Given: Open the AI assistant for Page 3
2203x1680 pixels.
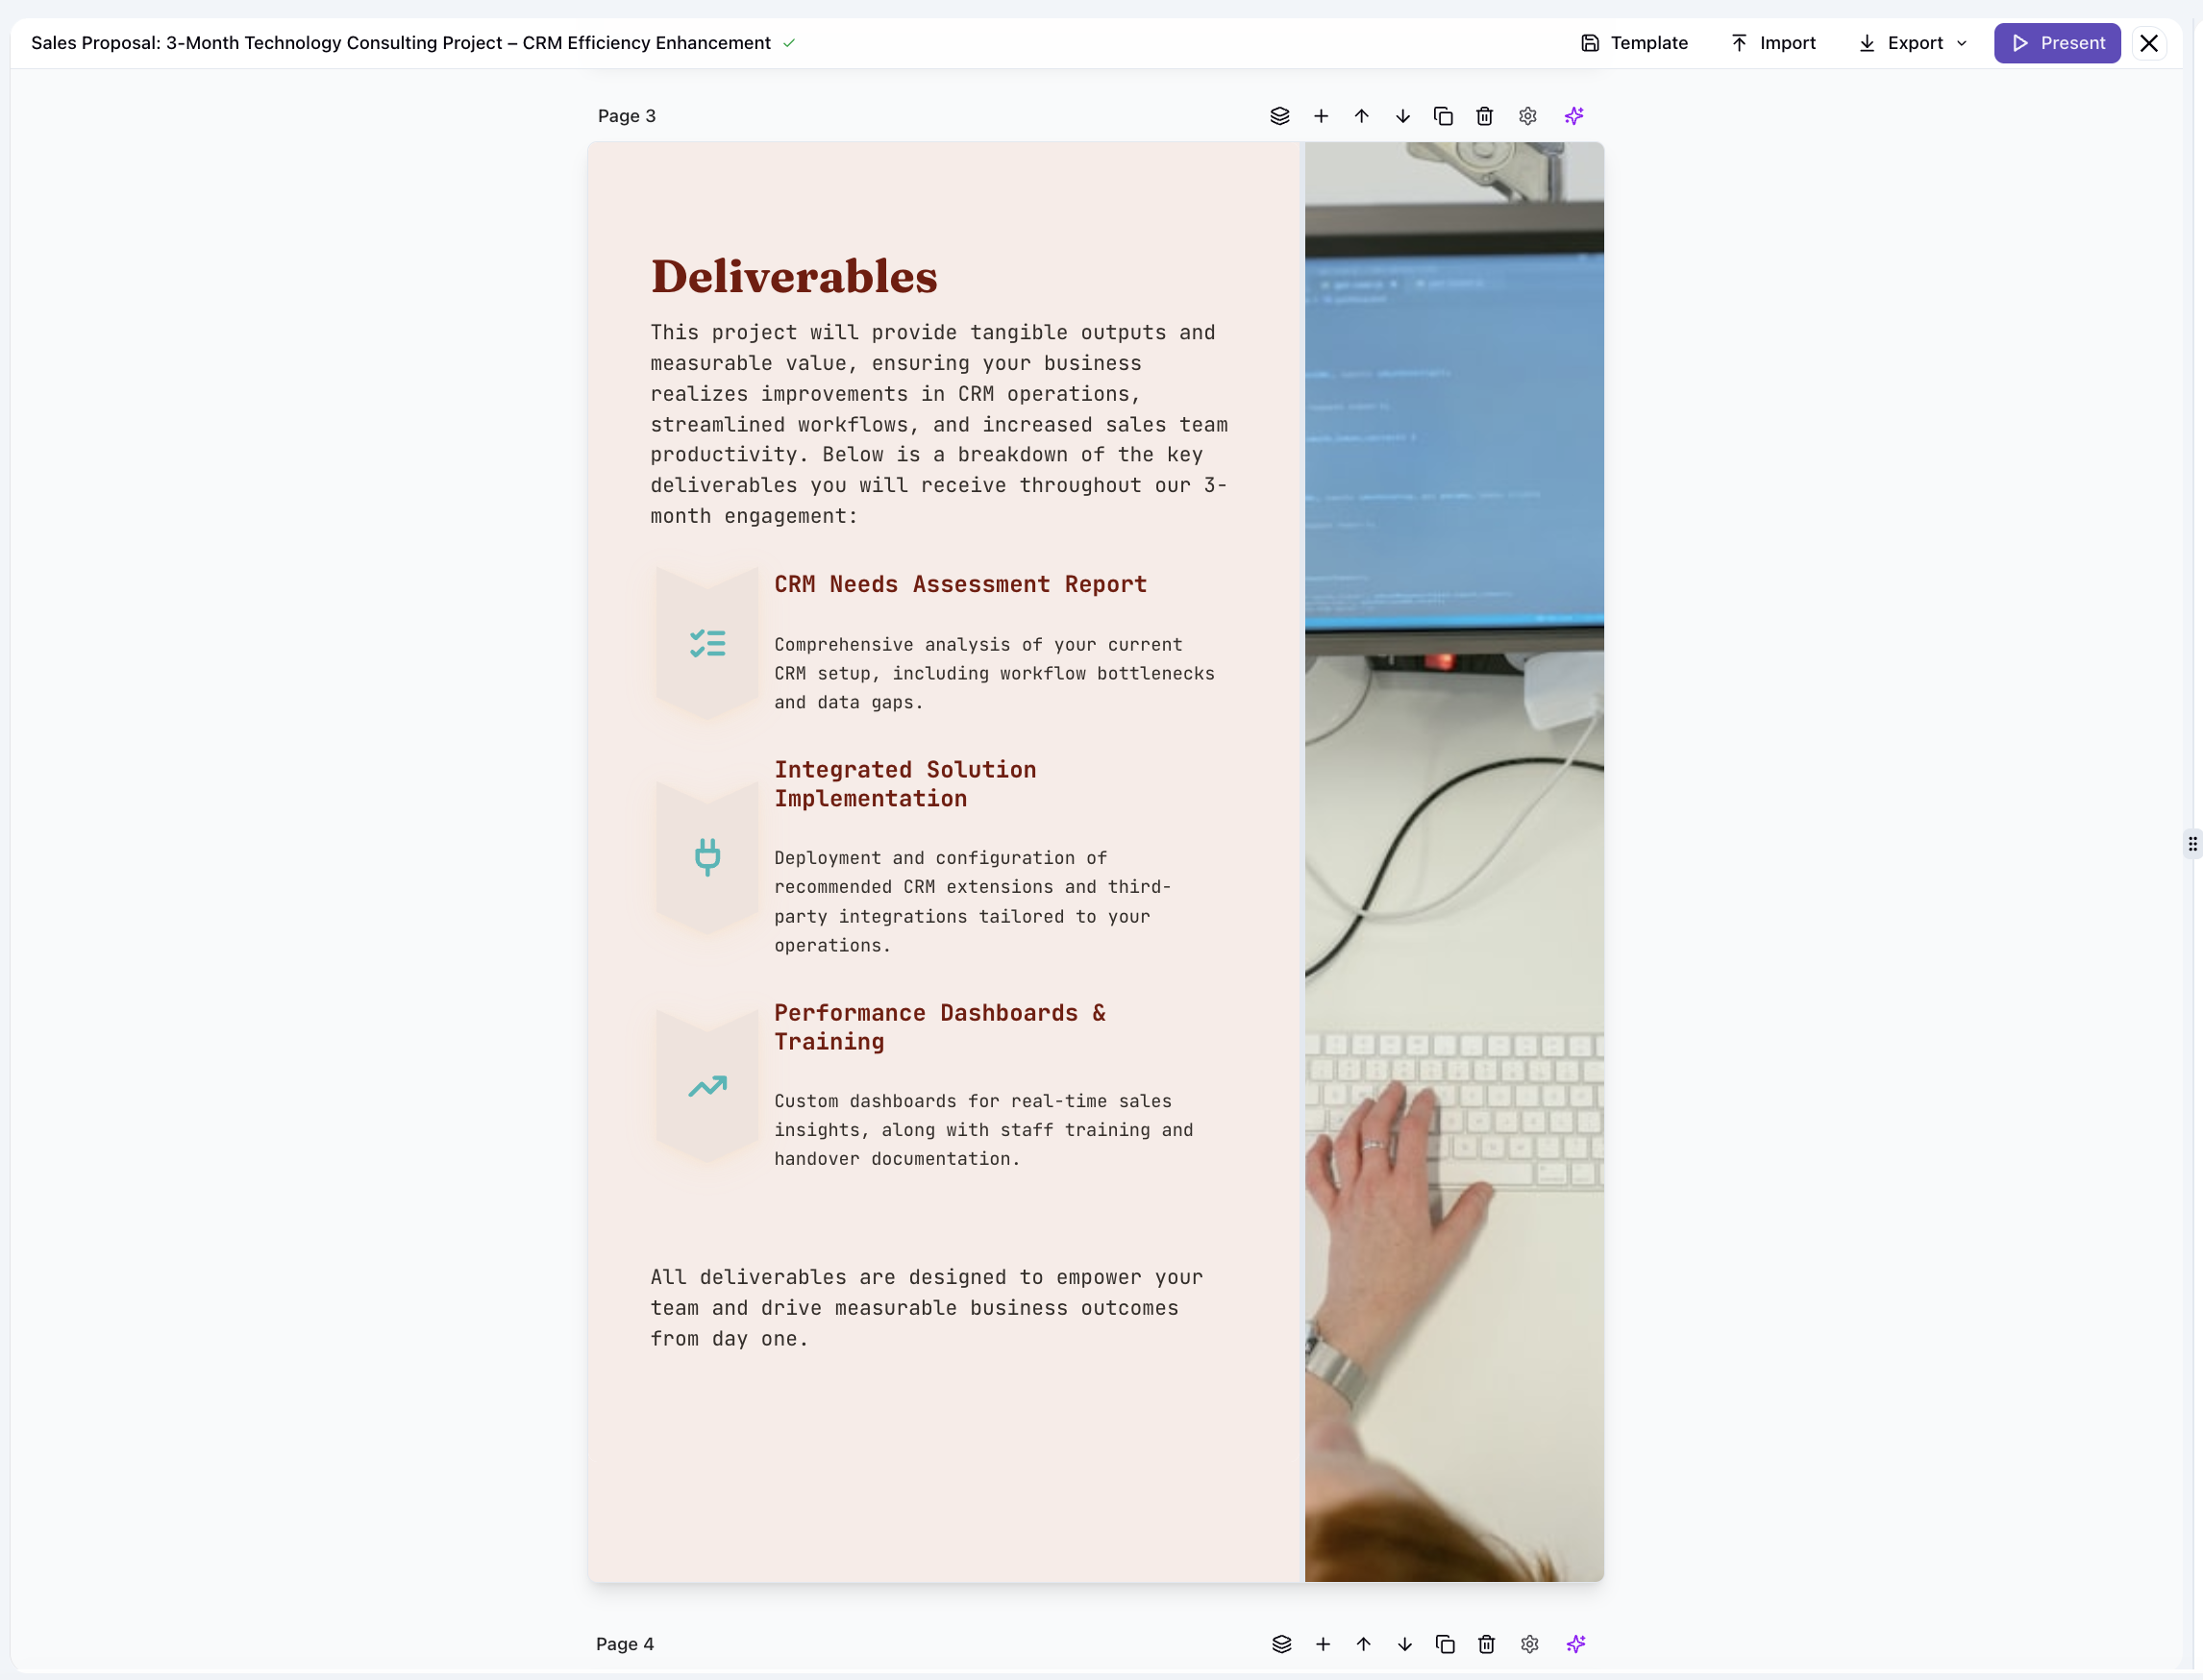Looking at the screenshot, I should tap(1572, 115).
